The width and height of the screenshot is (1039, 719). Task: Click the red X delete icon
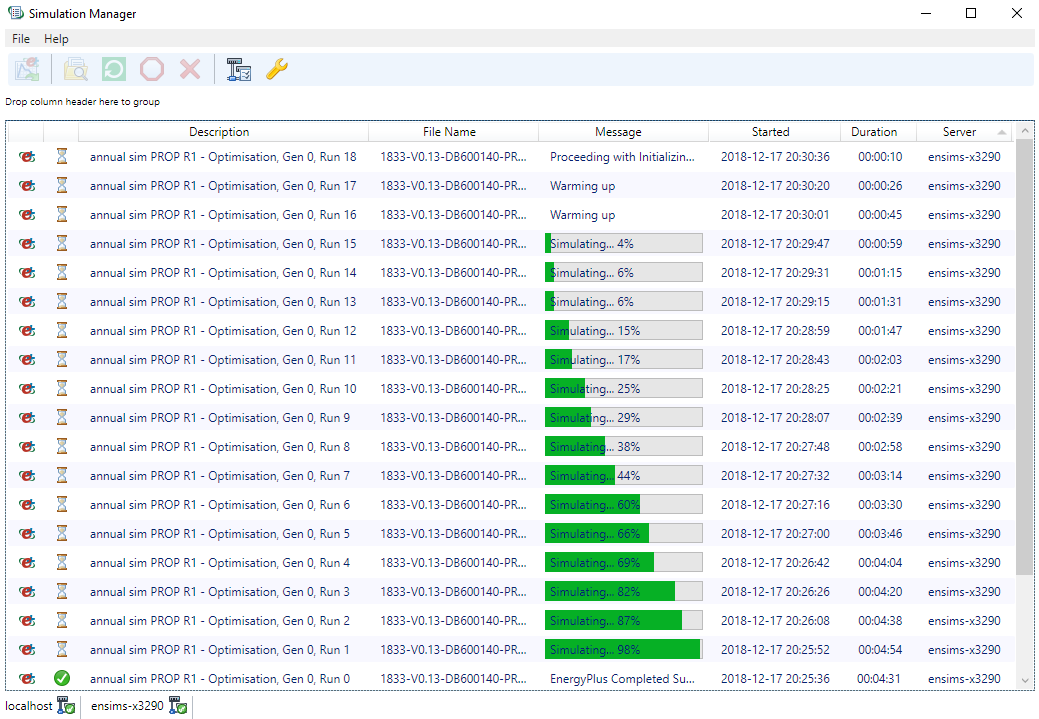(x=190, y=69)
